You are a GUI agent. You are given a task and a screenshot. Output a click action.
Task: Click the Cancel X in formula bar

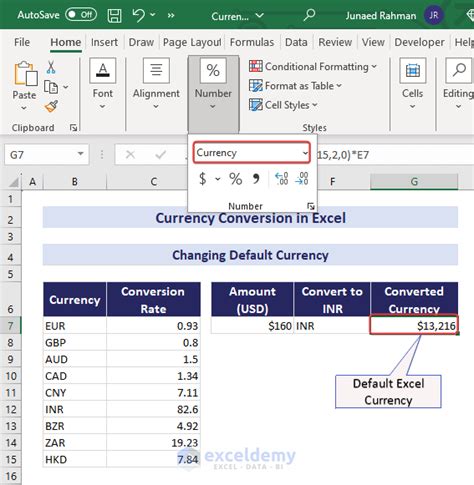coord(130,155)
